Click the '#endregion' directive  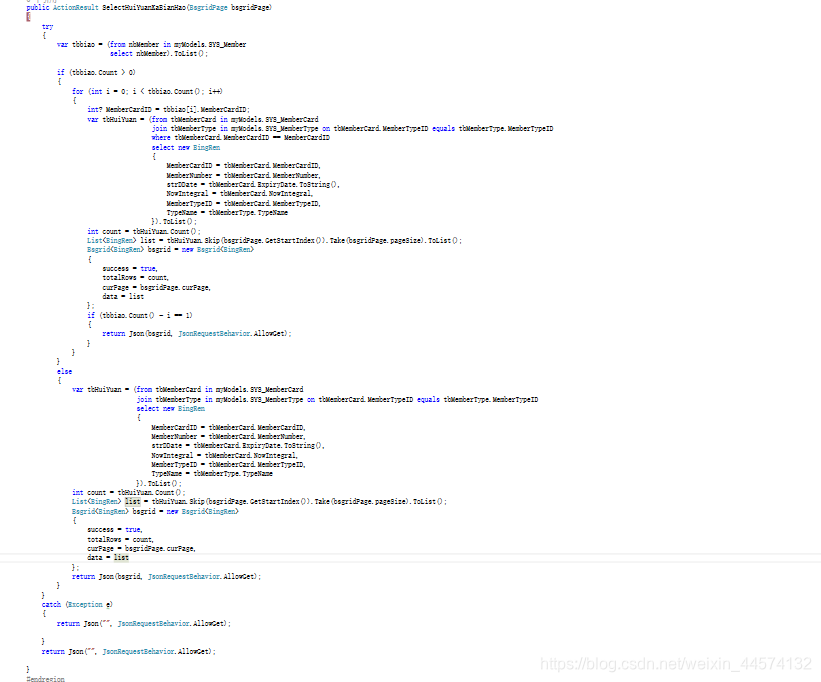(46, 679)
